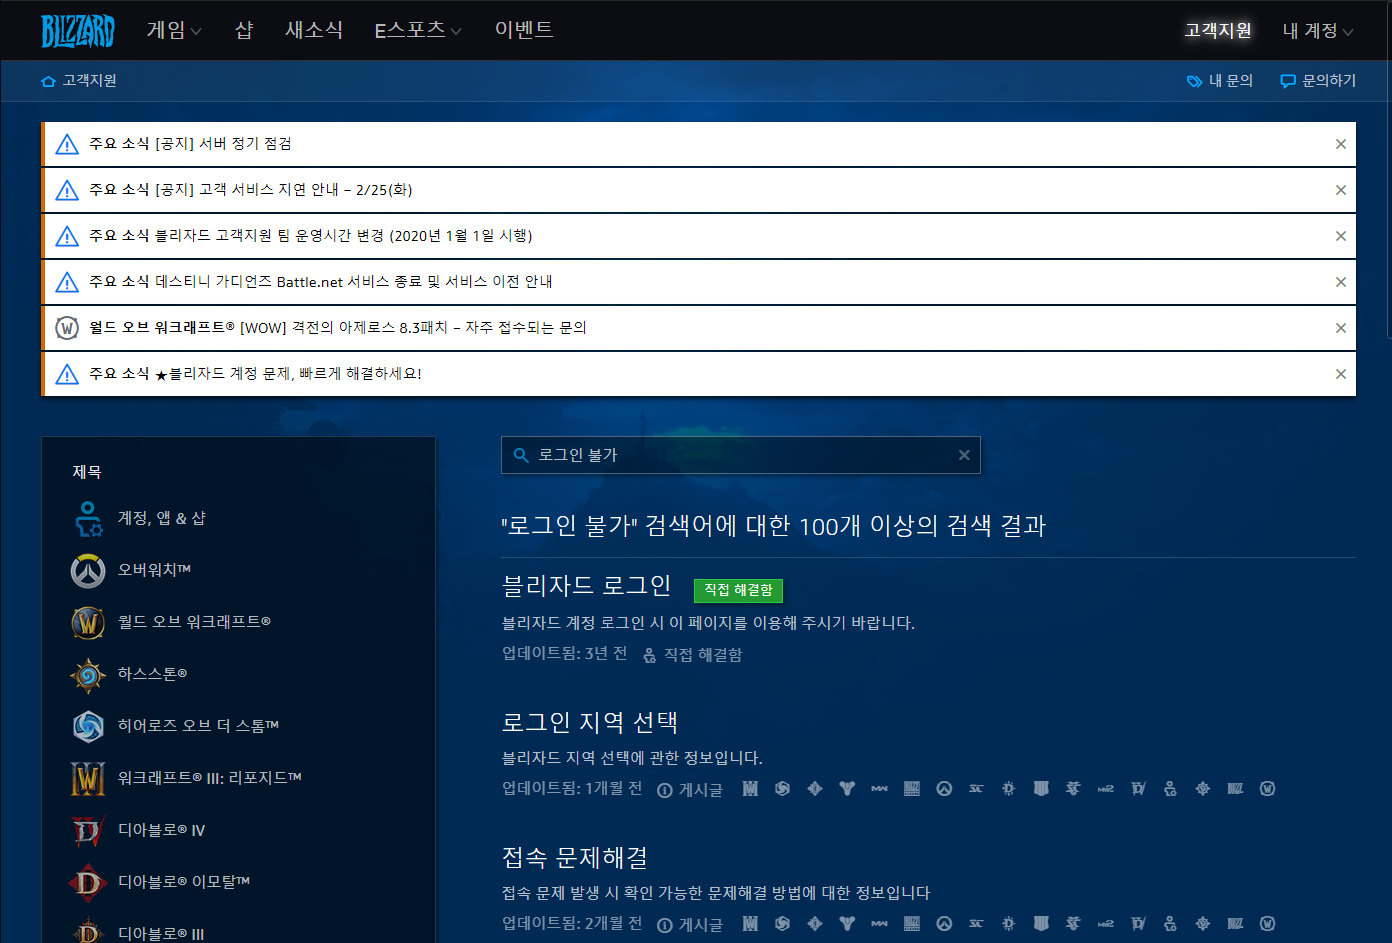Open the 새소식 menu item
This screenshot has width=1392, height=943.
pos(314,30)
